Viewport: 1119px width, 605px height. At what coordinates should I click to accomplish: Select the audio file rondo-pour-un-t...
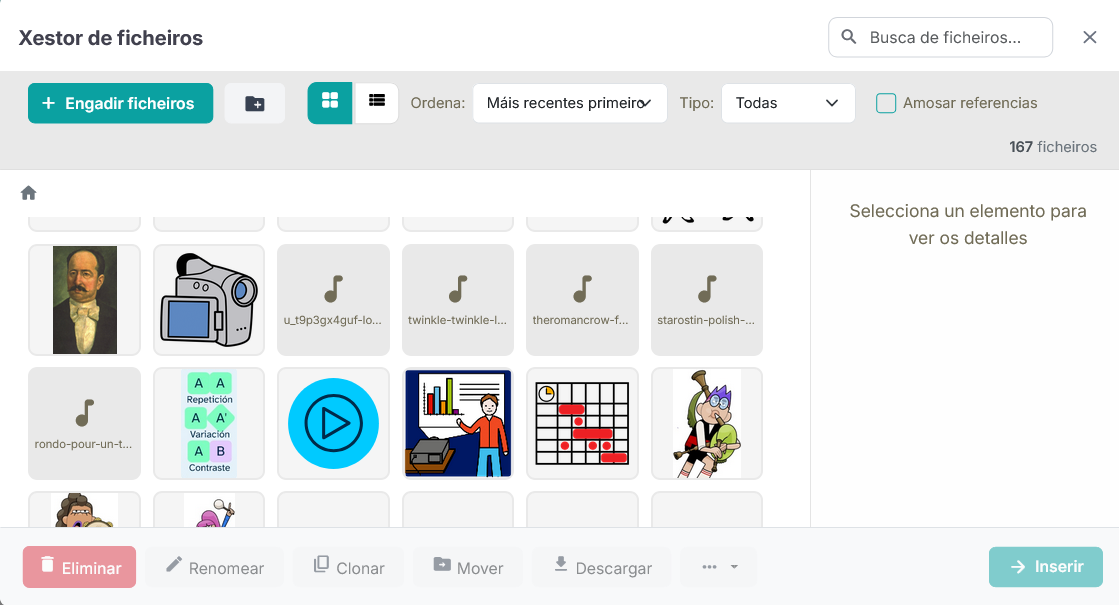point(84,423)
